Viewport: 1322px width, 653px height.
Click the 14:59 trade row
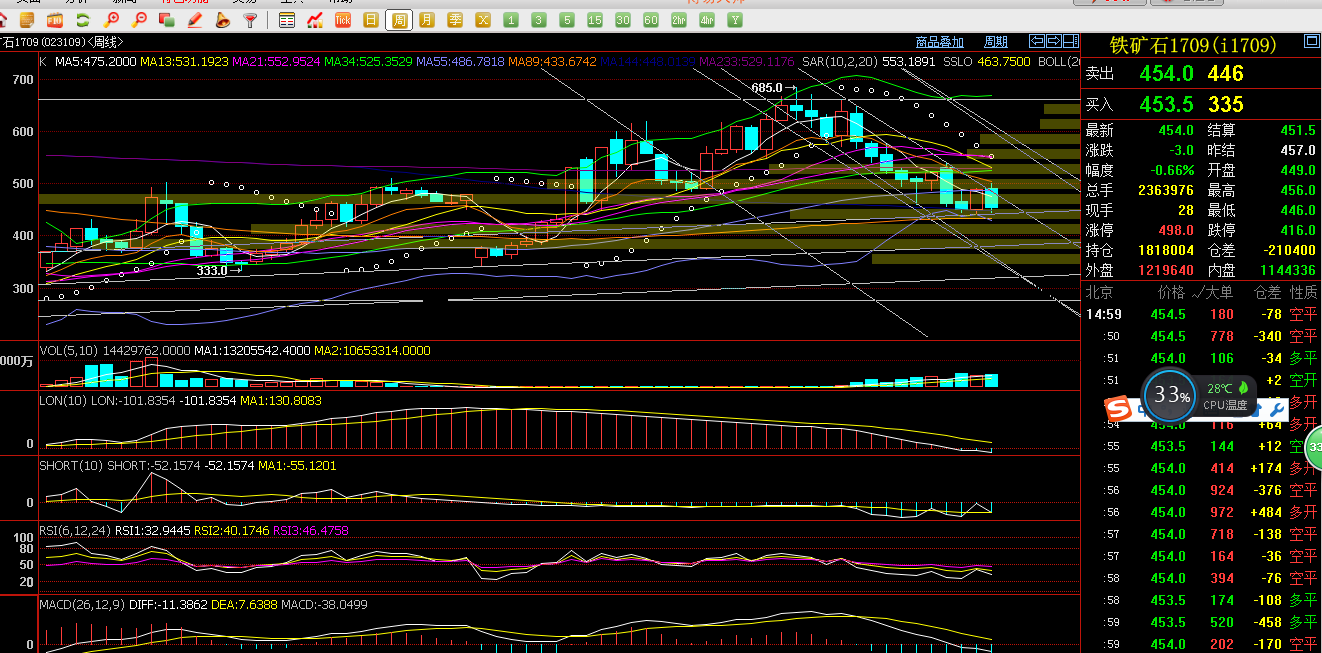pos(1201,314)
